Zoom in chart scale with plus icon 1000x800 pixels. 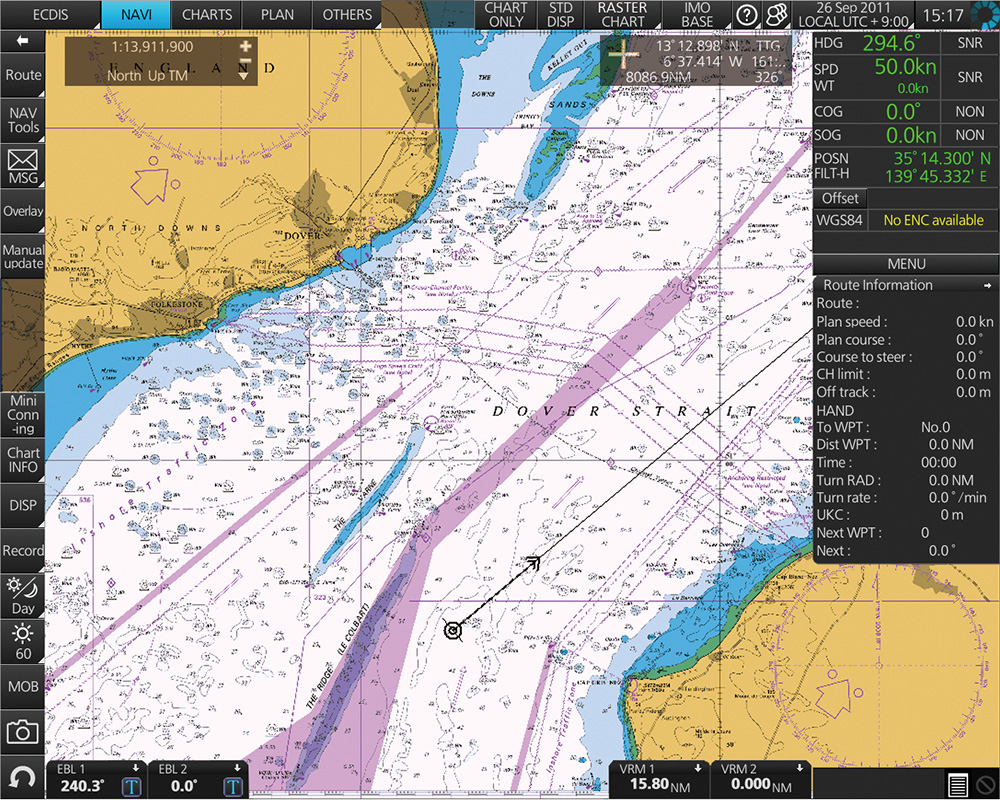pyautogui.click(x=245, y=47)
